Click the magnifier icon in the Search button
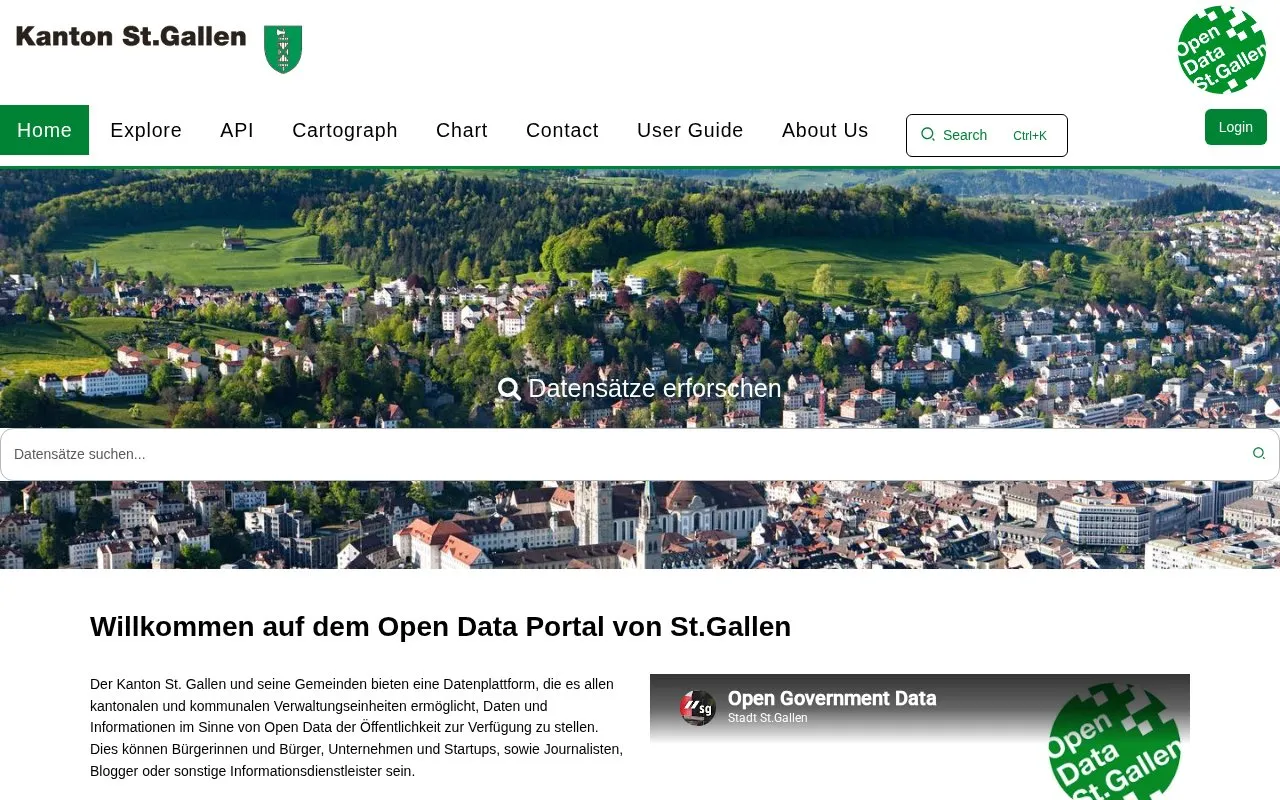 [928, 135]
